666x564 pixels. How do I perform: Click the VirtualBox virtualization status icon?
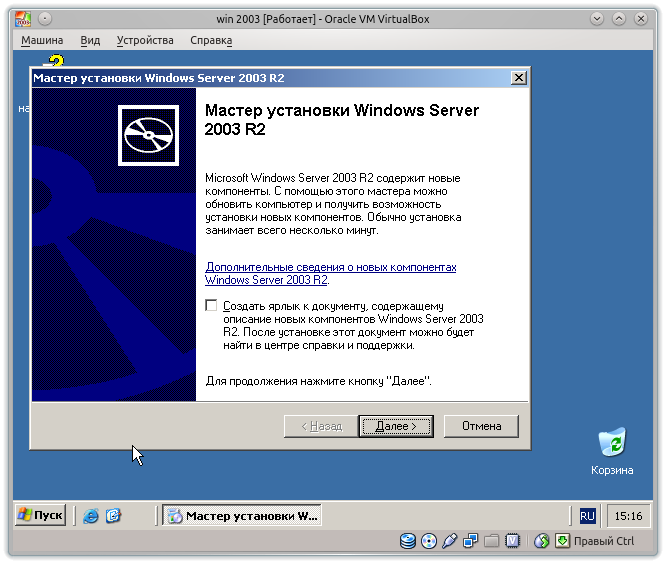(512, 541)
